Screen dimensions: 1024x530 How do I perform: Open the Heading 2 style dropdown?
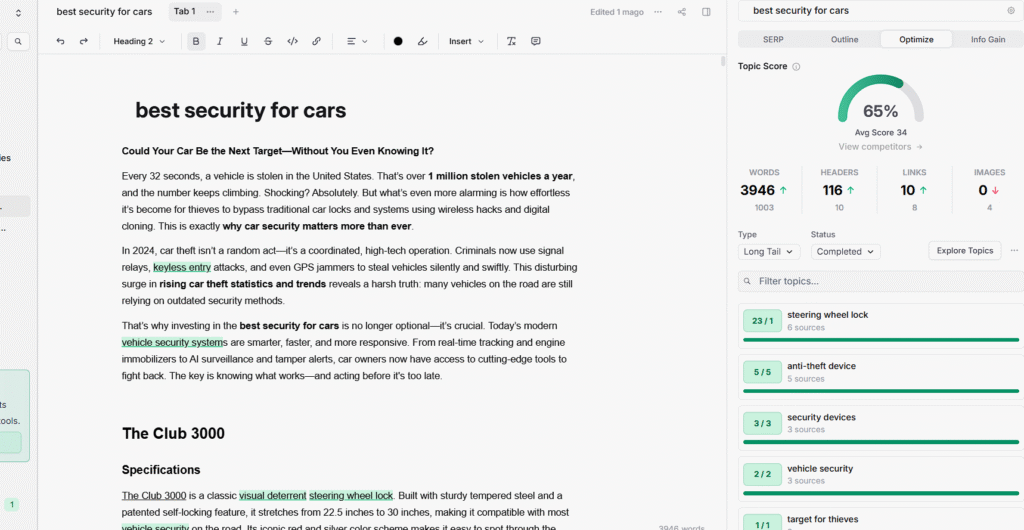138,42
